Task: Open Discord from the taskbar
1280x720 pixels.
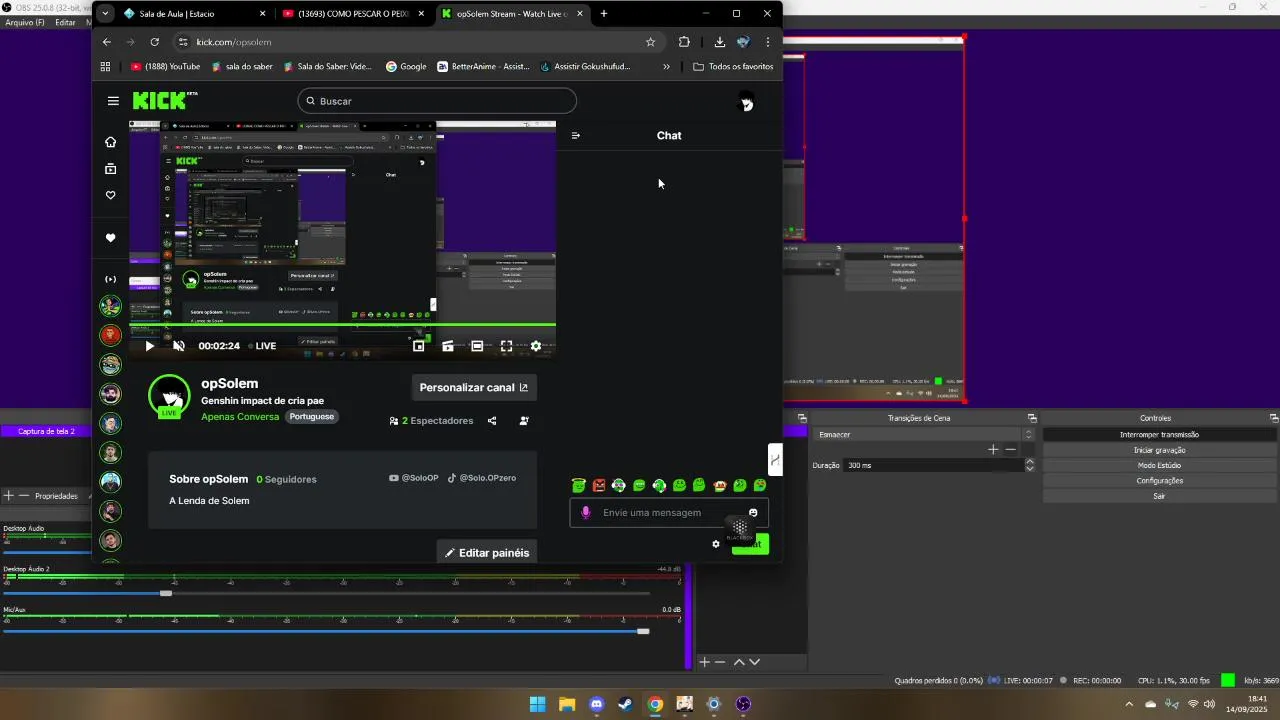Action: 597,704
